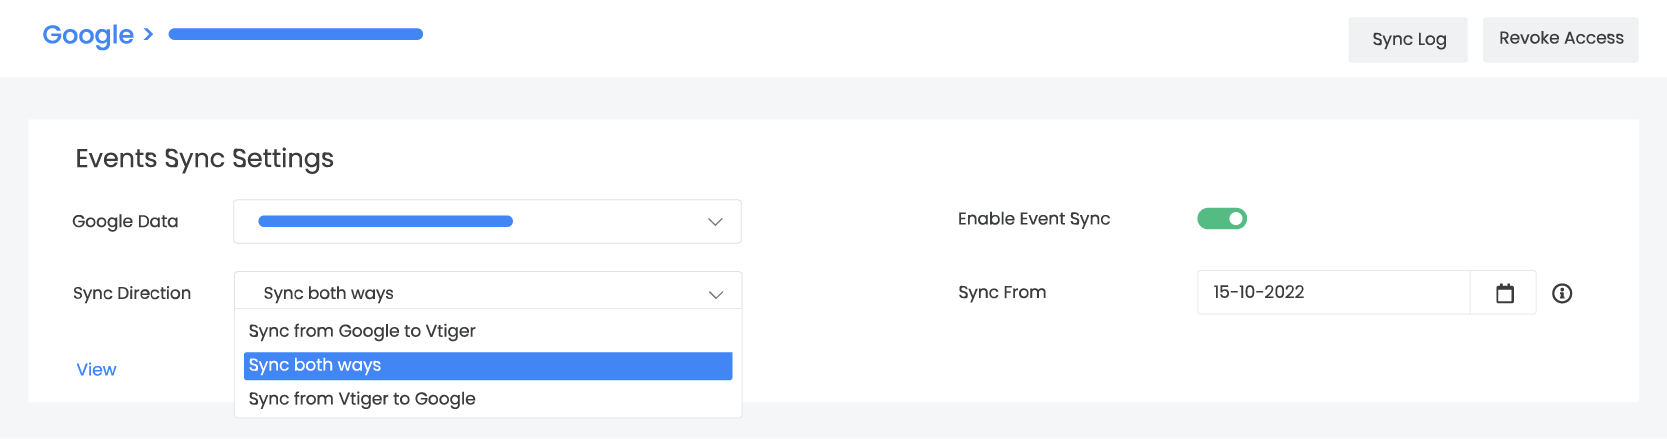Click the Sync Direction label
This screenshot has height=439, width=1667.
pos(132,293)
